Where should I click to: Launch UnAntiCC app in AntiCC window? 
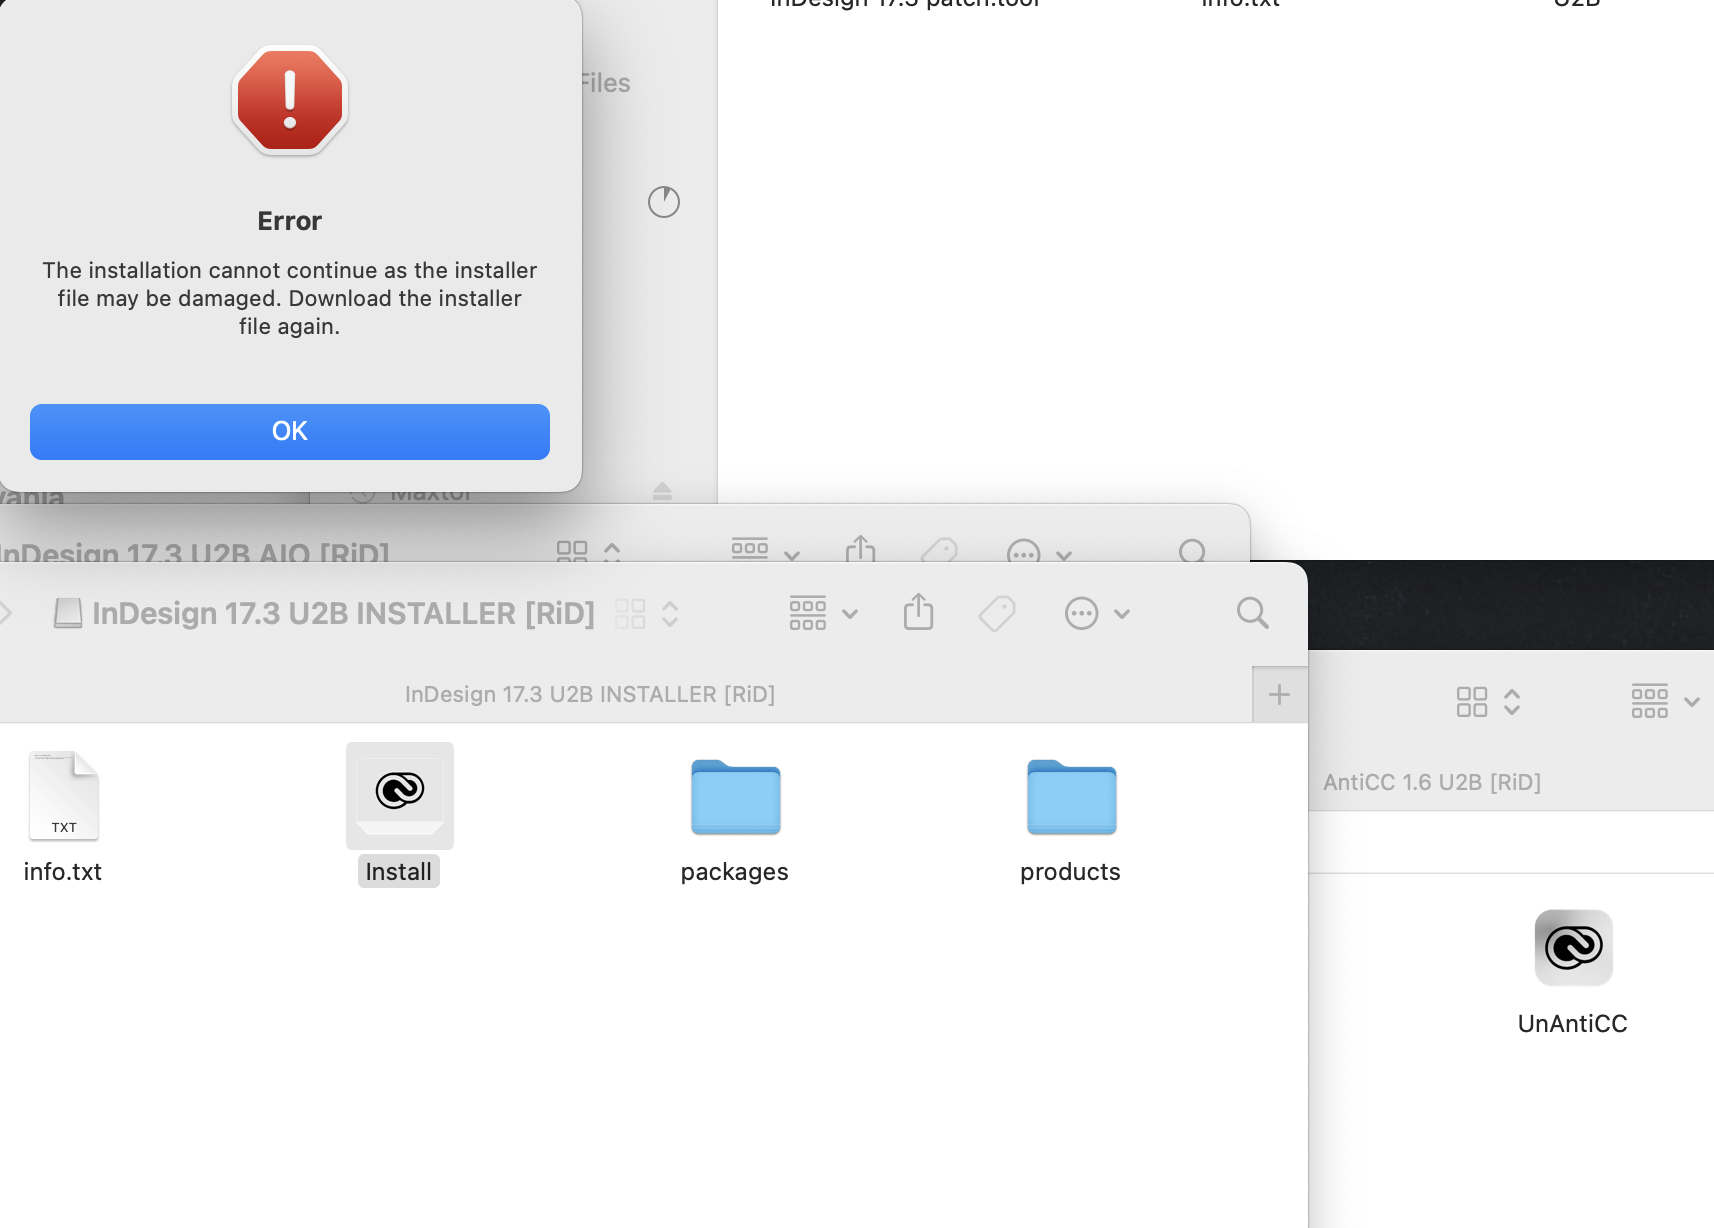(1574, 947)
